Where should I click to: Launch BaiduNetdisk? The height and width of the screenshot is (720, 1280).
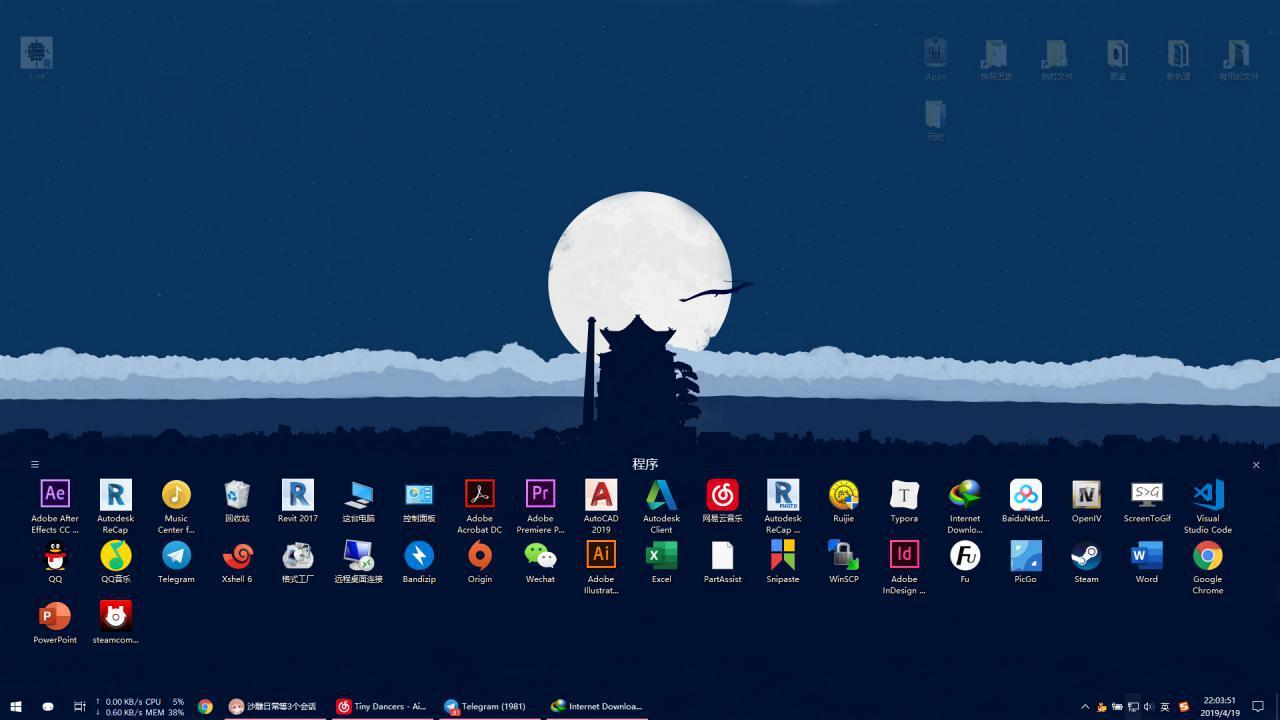click(x=1025, y=501)
